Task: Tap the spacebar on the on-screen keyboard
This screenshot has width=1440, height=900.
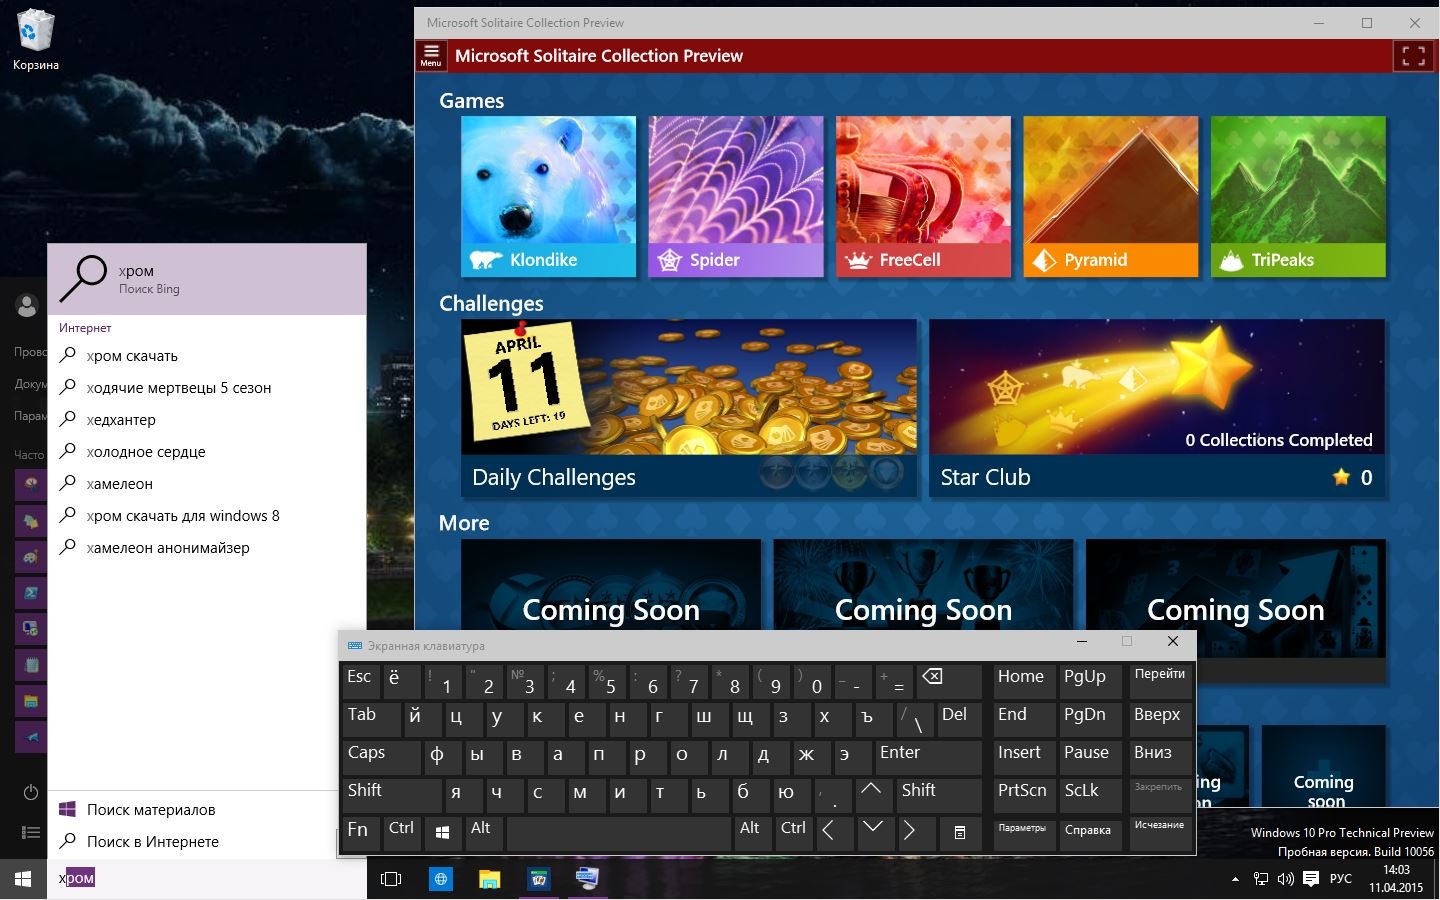Action: pyautogui.click(x=618, y=833)
